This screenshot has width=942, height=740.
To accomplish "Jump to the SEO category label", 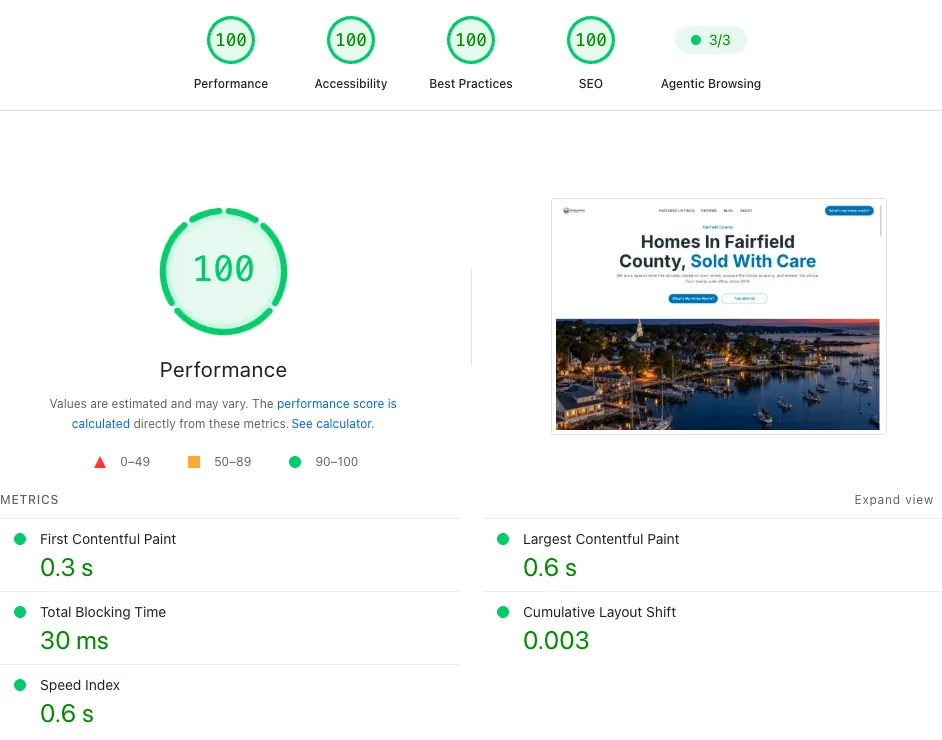I will point(591,83).
